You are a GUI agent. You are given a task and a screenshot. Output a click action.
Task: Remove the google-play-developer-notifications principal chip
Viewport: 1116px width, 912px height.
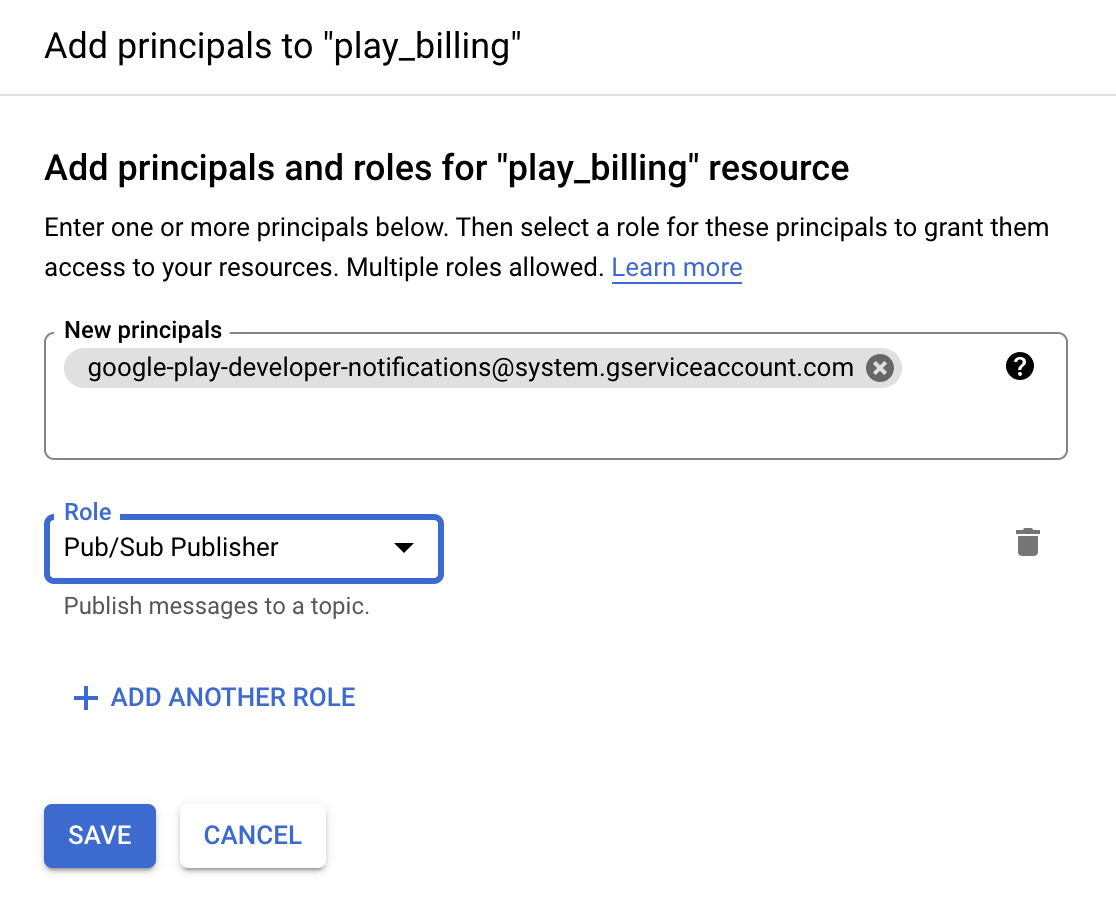[879, 368]
